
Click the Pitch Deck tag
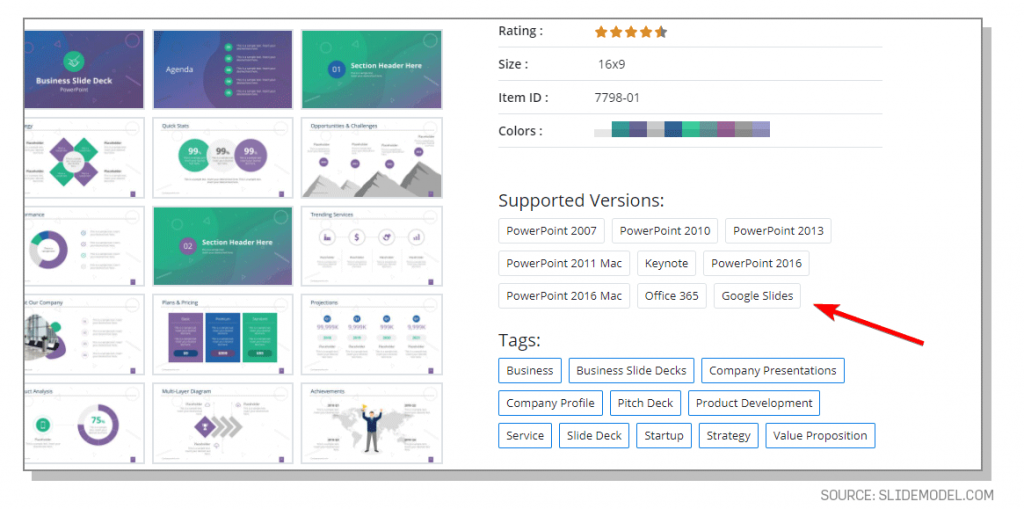tap(645, 403)
